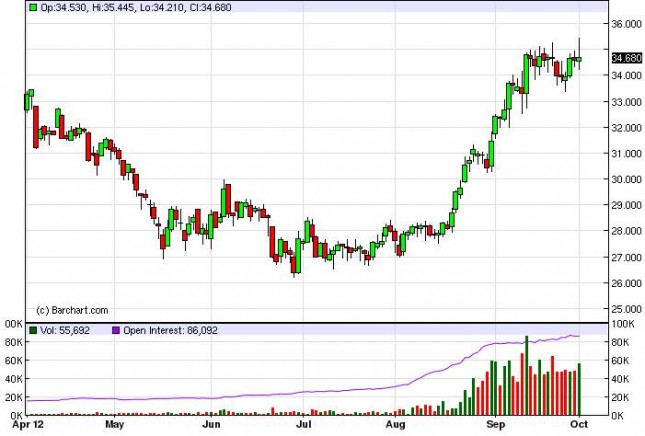The width and height of the screenshot is (645, 436).
Task: Click the 25.000 price axis label
Action: click(x=626, y=309)
